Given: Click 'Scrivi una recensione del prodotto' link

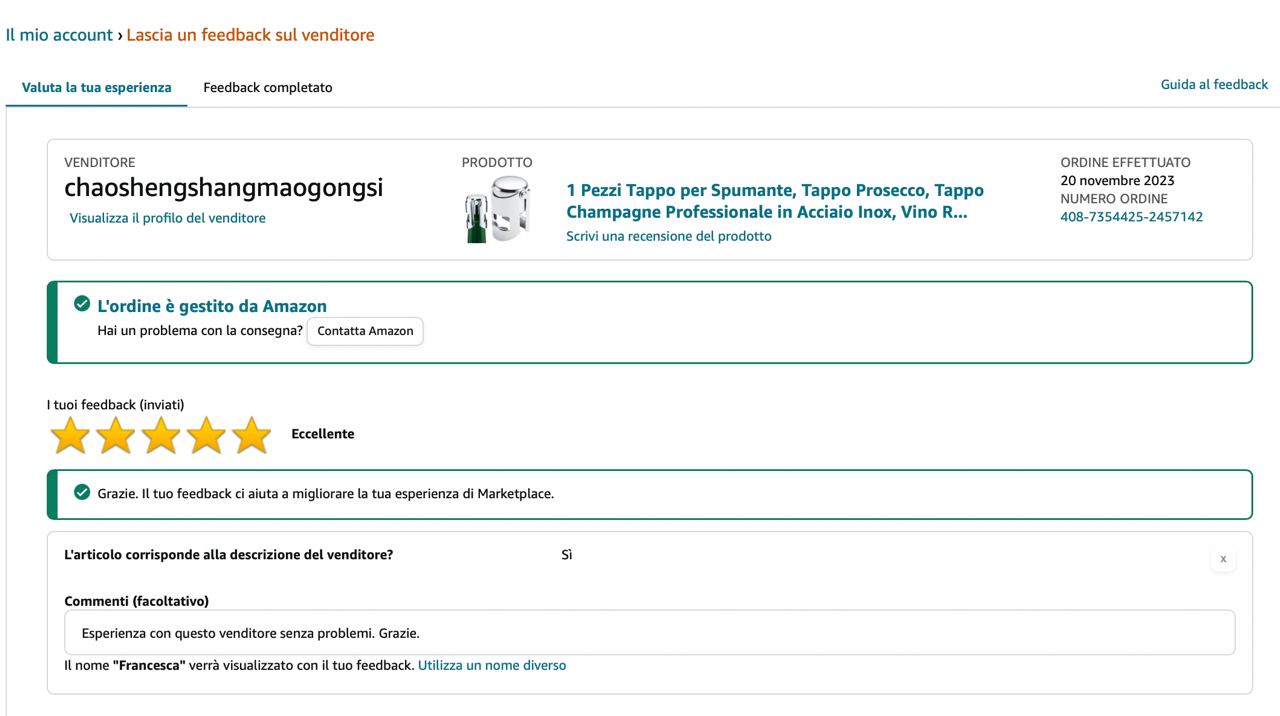Looking at the screenshot, I should click(x=669, y=236).
